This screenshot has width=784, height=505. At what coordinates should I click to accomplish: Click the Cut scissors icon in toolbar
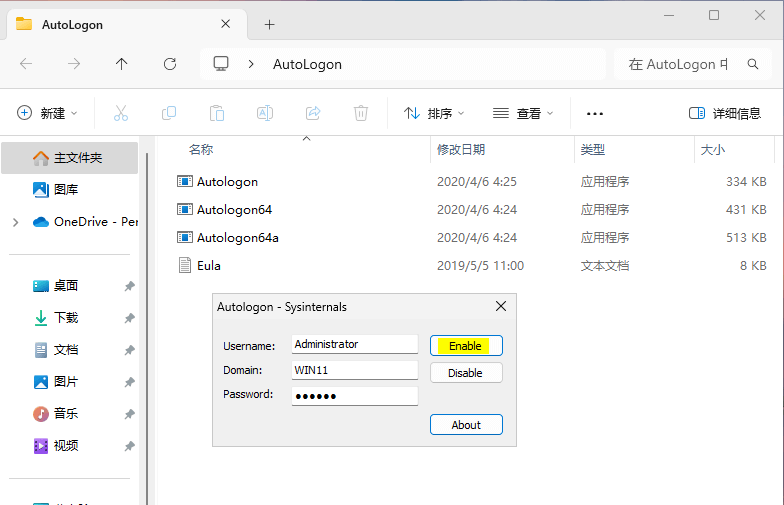tap(121, 113)
